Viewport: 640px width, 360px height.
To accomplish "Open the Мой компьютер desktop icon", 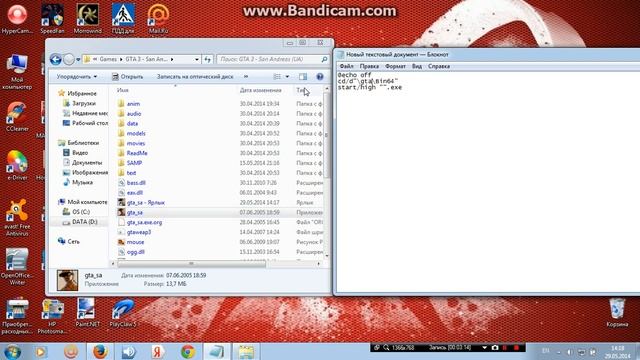I will click(x=17, y=71).
